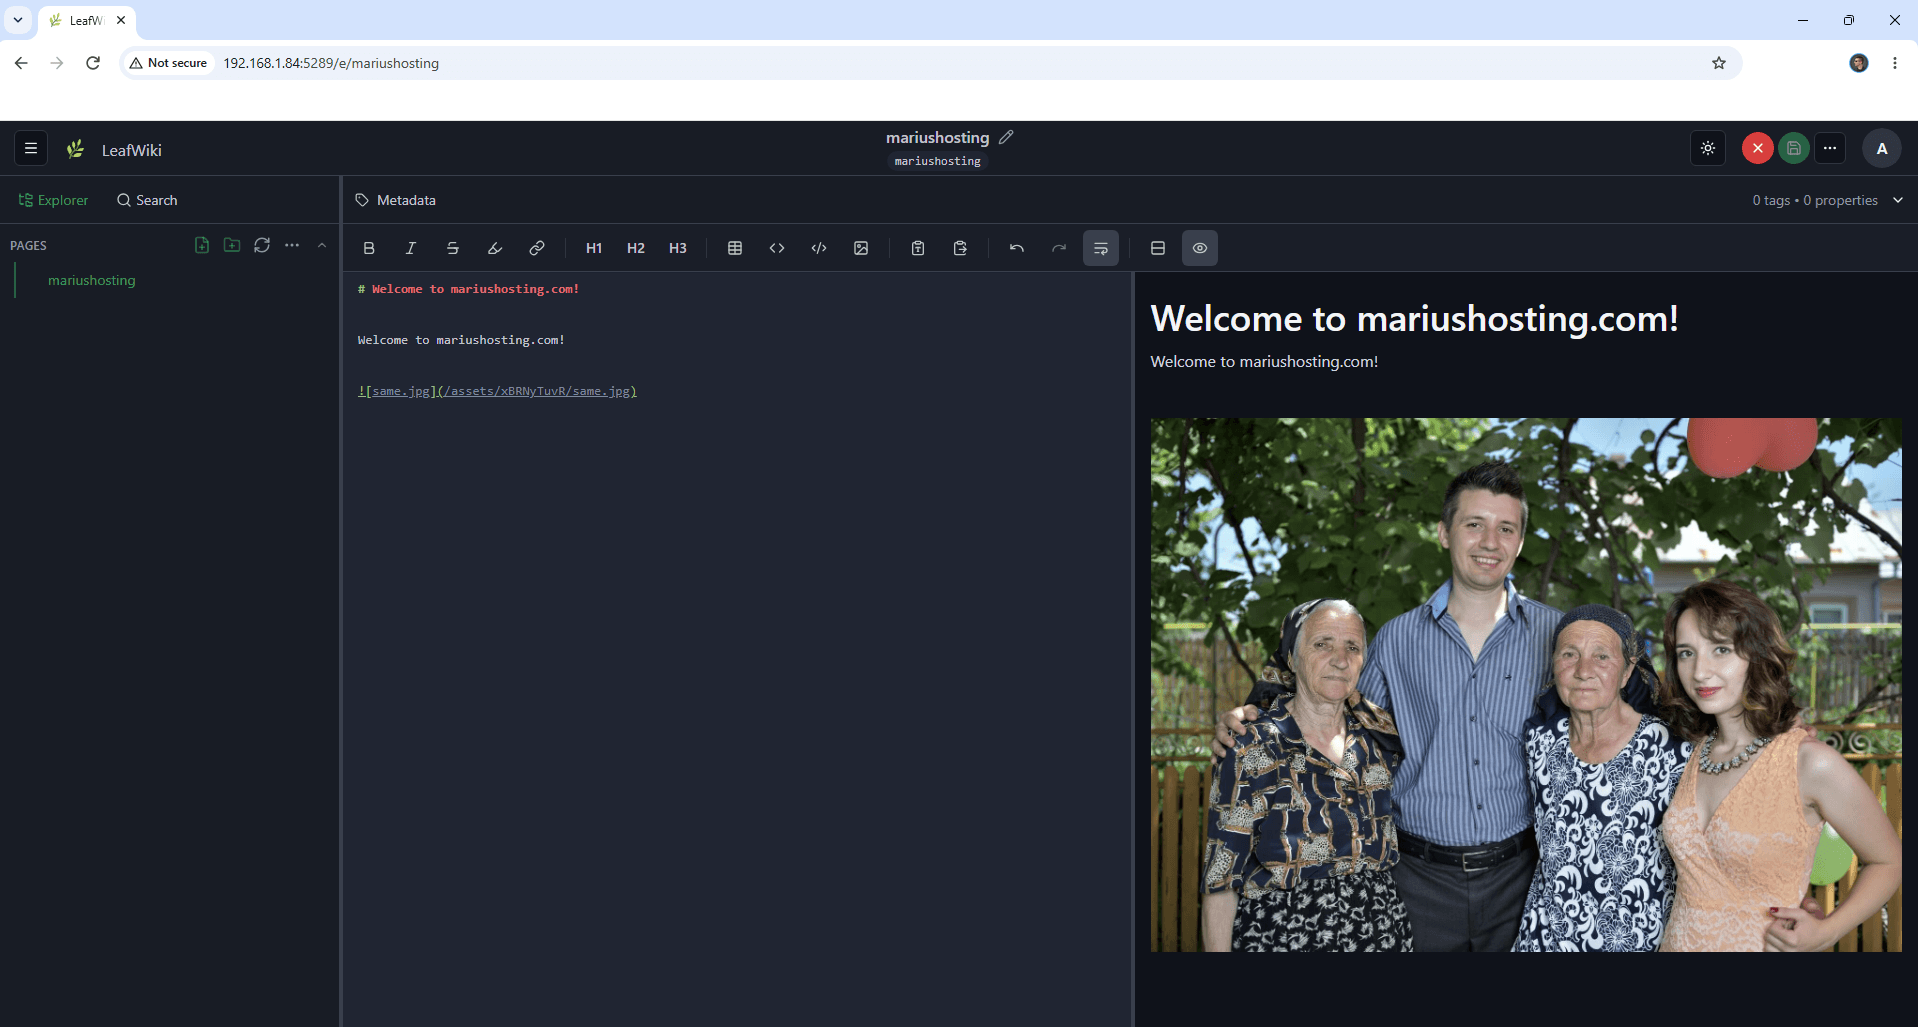Toggle light and dark theme
This screenshot has height=1027, width=1918.
coord(1708,149)
